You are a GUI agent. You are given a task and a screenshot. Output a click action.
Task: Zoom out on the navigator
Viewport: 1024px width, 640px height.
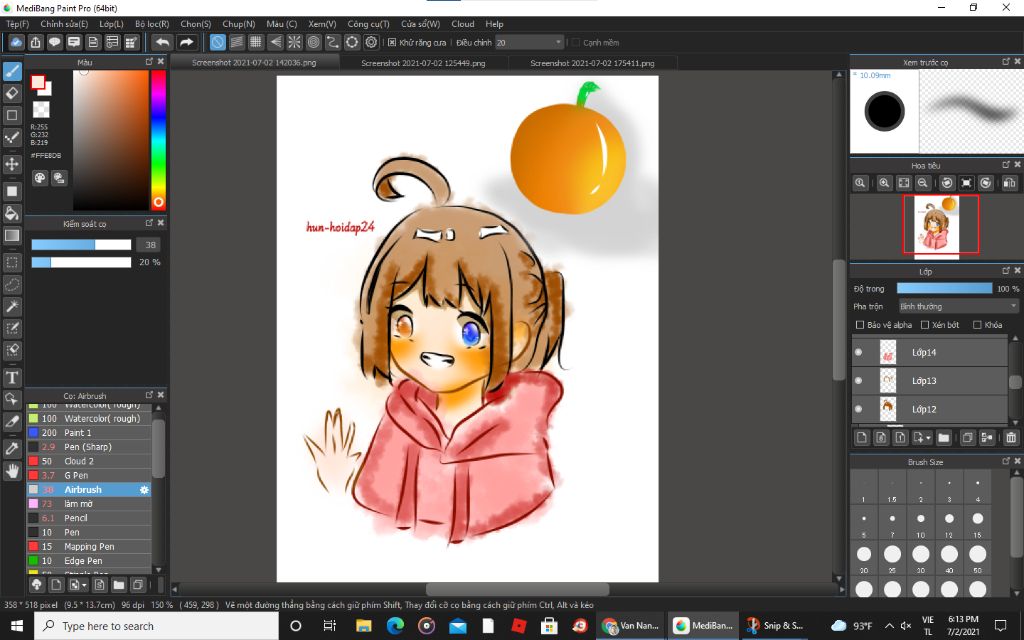pos(922,184)
